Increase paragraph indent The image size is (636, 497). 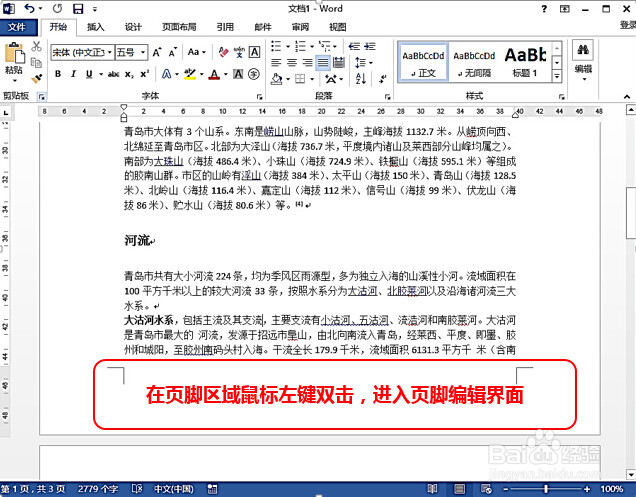point(370,46)
